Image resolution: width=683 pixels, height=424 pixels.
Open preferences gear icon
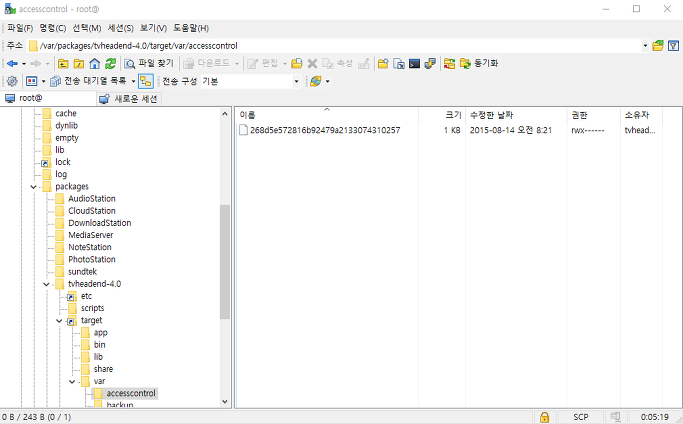(x=12, y=81)
